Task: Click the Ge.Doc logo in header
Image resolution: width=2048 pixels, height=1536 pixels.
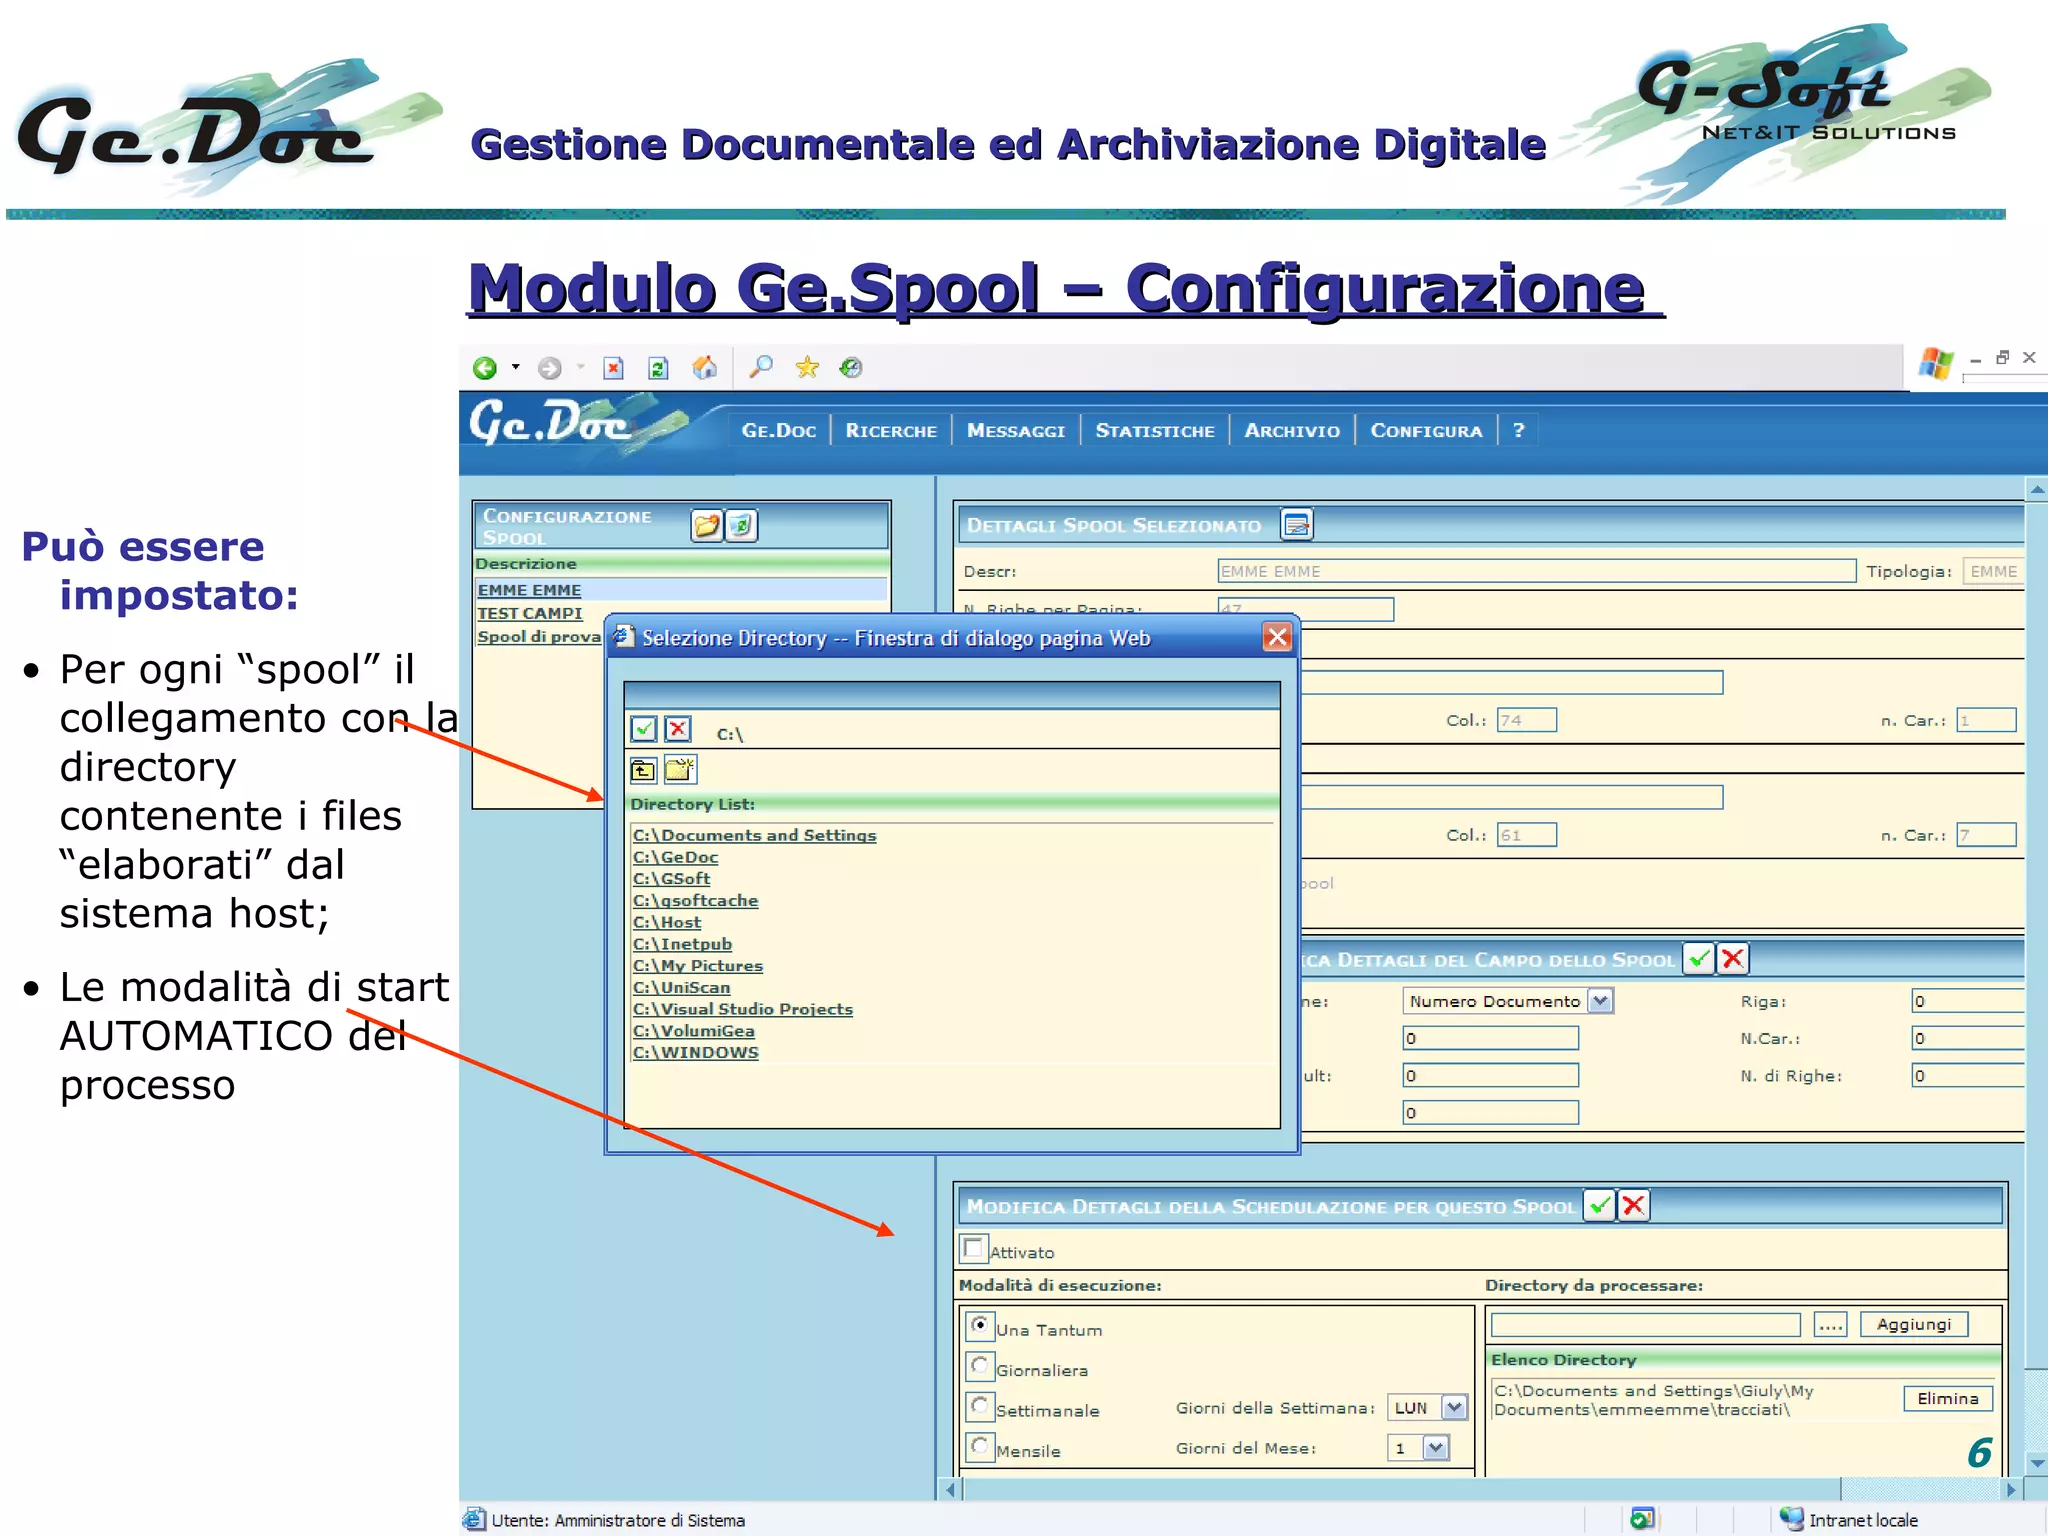Action: pos(577,424)
